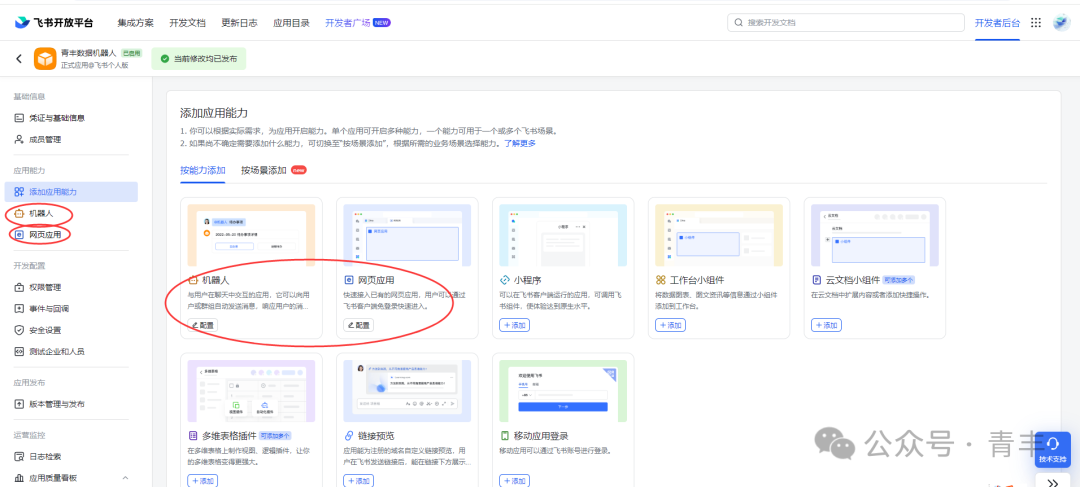The height and width of the screenshot is (487, 1080).
Task: Click the 当前修改均已发布 status badge
Action: click(x=198, y=59)
